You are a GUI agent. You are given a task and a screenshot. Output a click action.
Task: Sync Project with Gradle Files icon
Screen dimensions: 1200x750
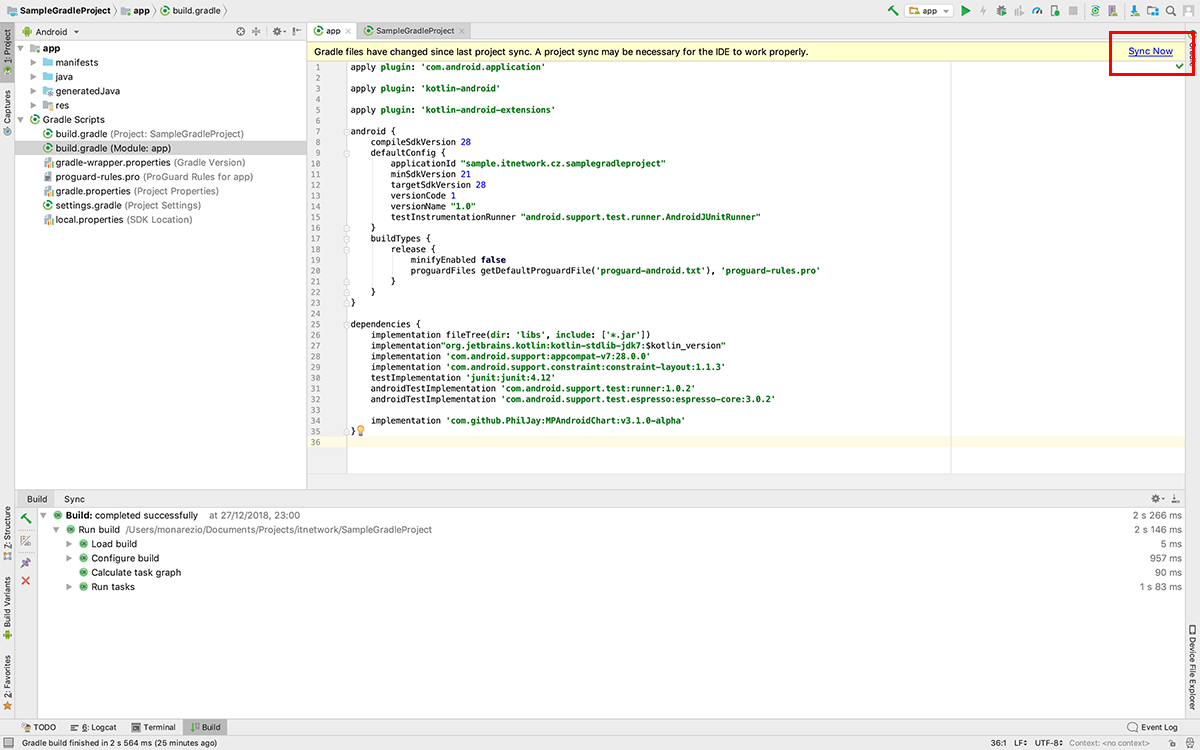point(1096,10)
